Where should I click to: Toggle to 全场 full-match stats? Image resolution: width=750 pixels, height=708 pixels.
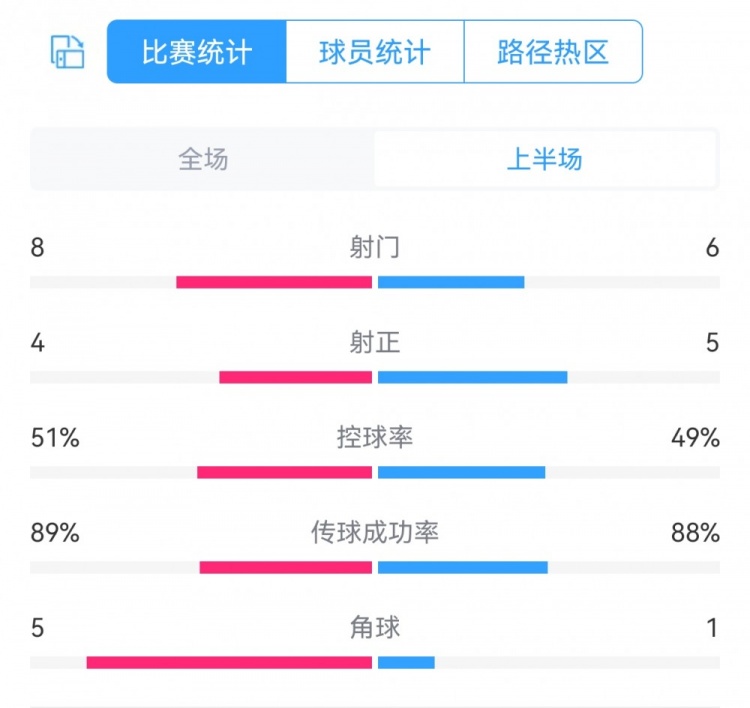click(x=203, y=159)
